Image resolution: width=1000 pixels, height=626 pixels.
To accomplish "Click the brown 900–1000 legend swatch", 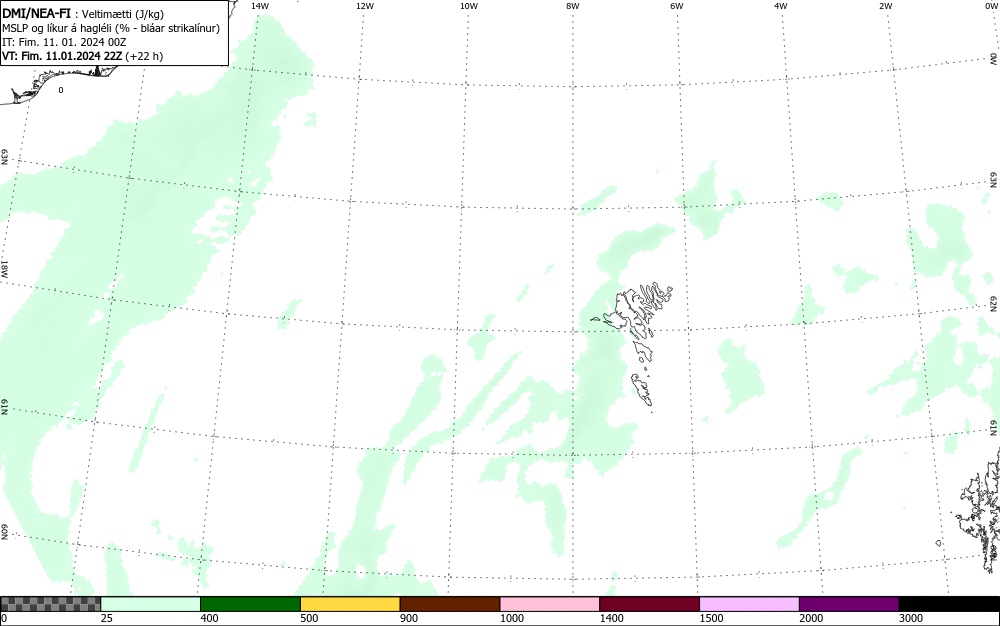I will pyautogui.click(x=450, y=604).
